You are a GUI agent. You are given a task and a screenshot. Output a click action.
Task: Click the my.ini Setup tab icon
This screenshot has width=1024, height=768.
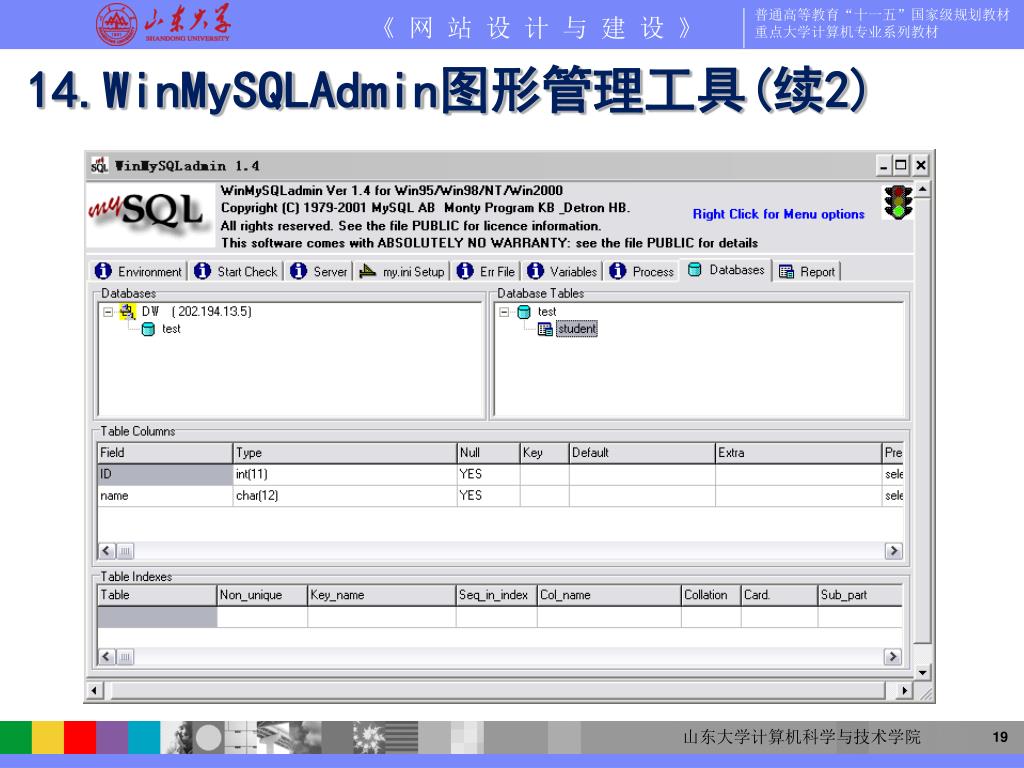click(x=368, y=270)
